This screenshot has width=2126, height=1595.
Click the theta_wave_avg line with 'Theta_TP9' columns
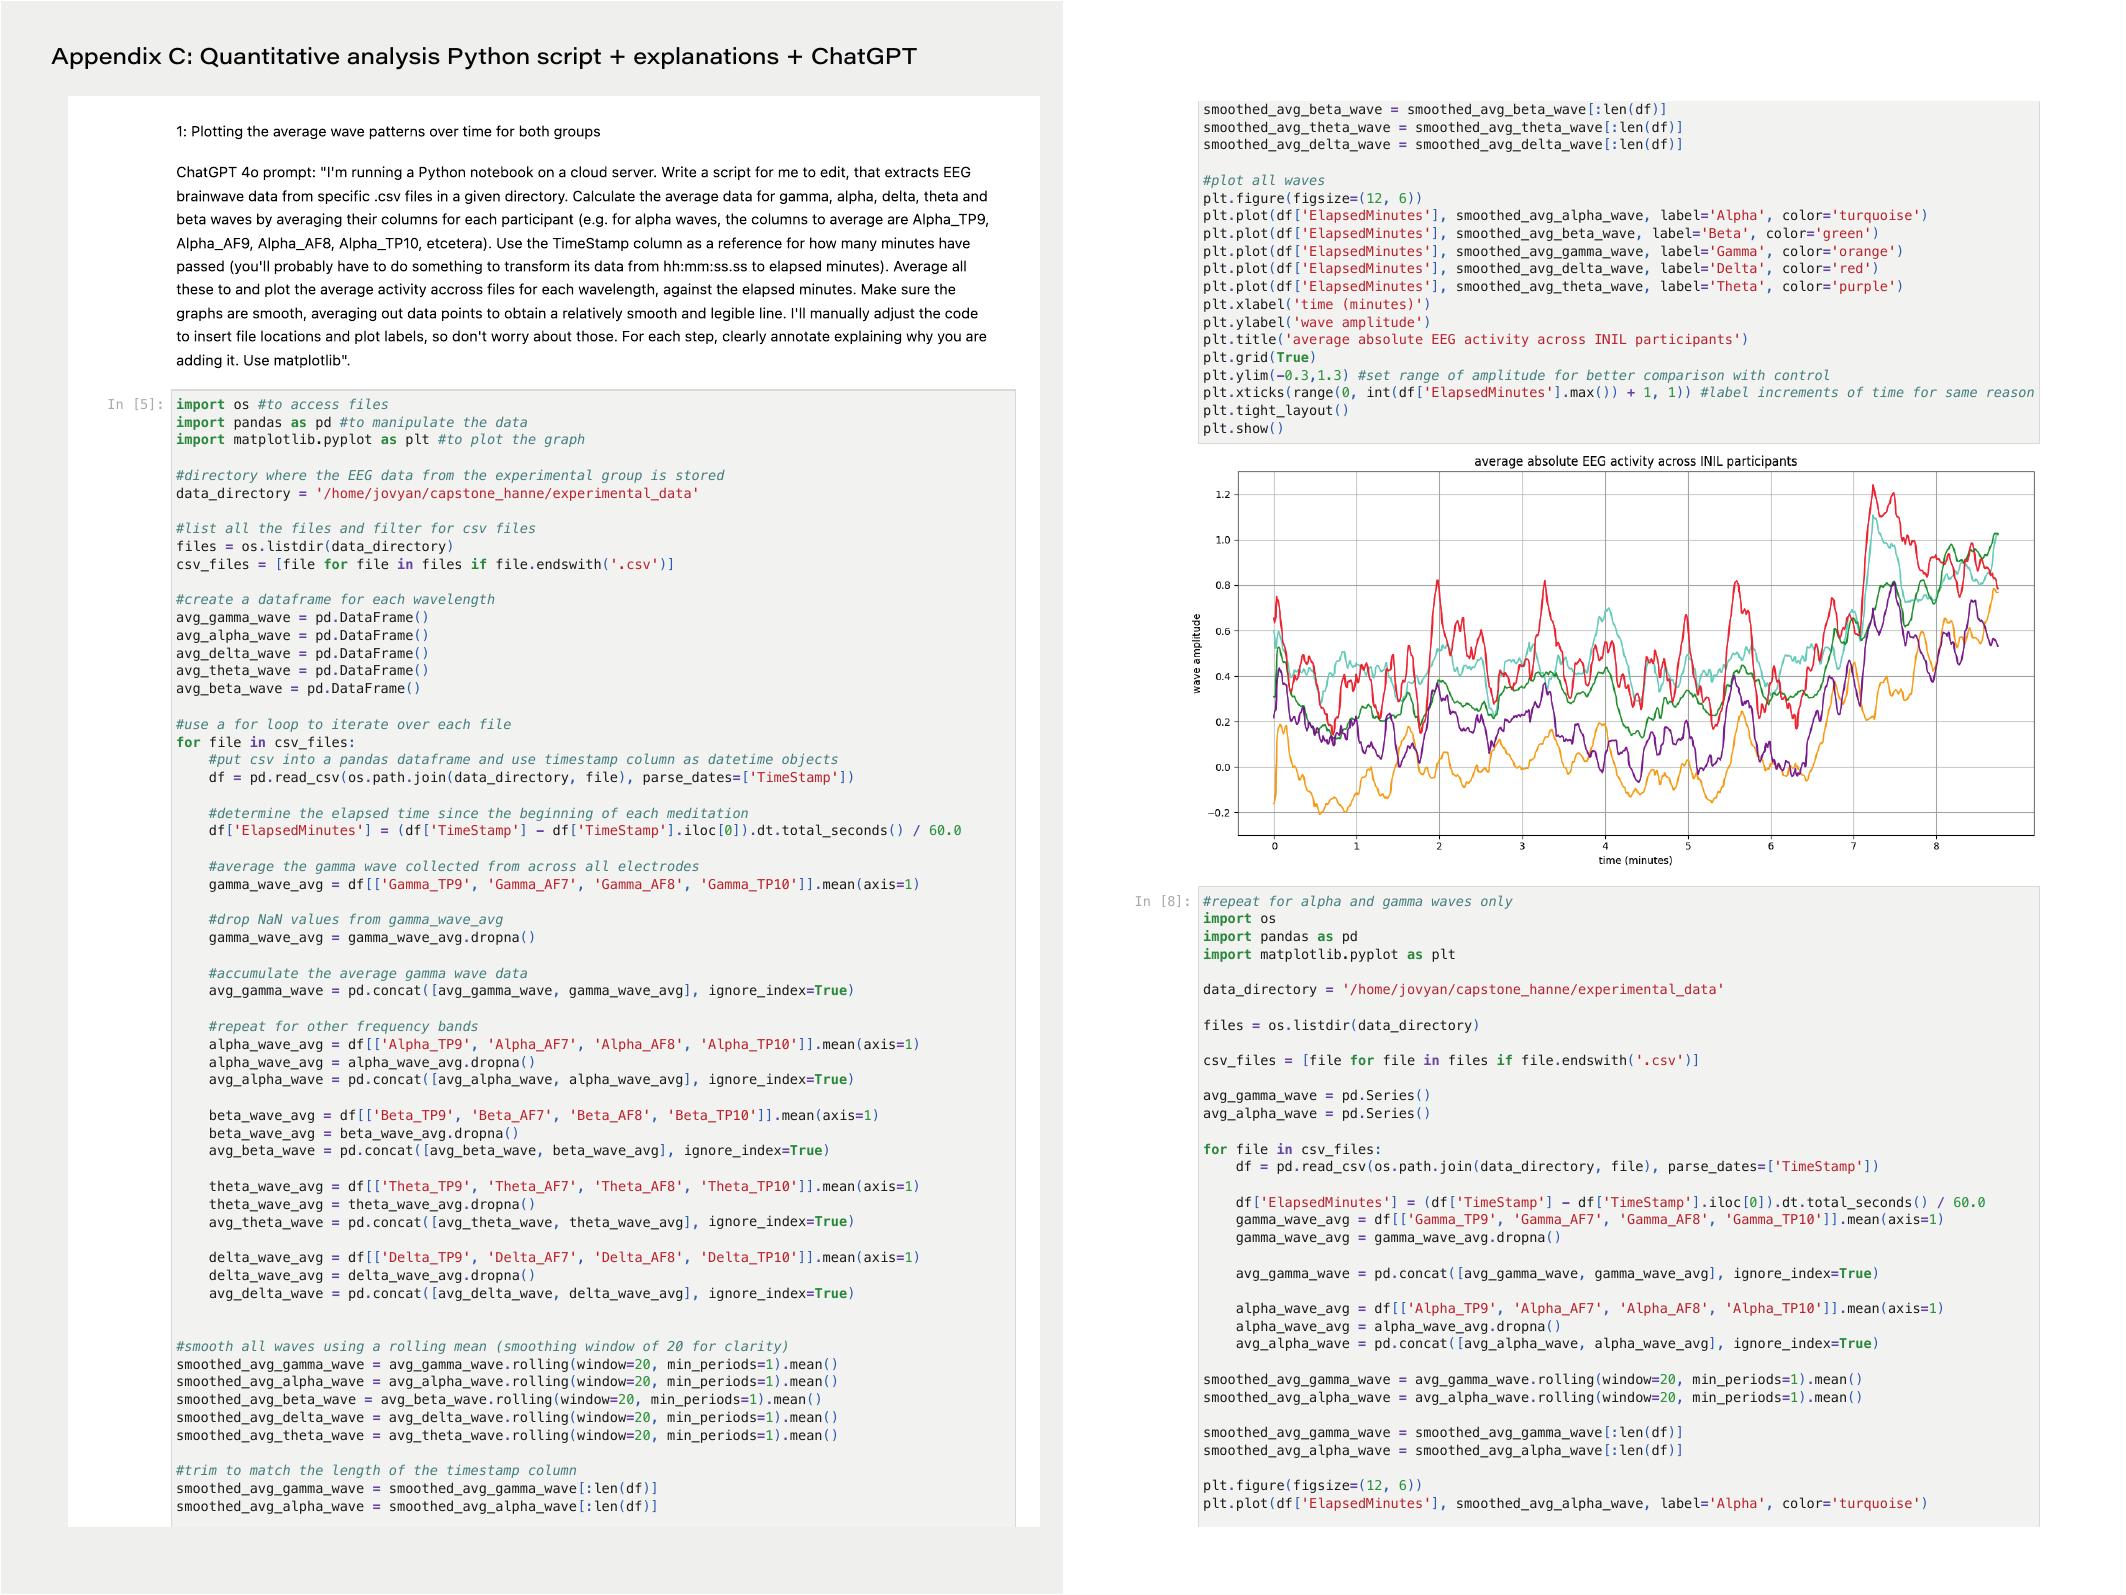(x=564, y=1186)
